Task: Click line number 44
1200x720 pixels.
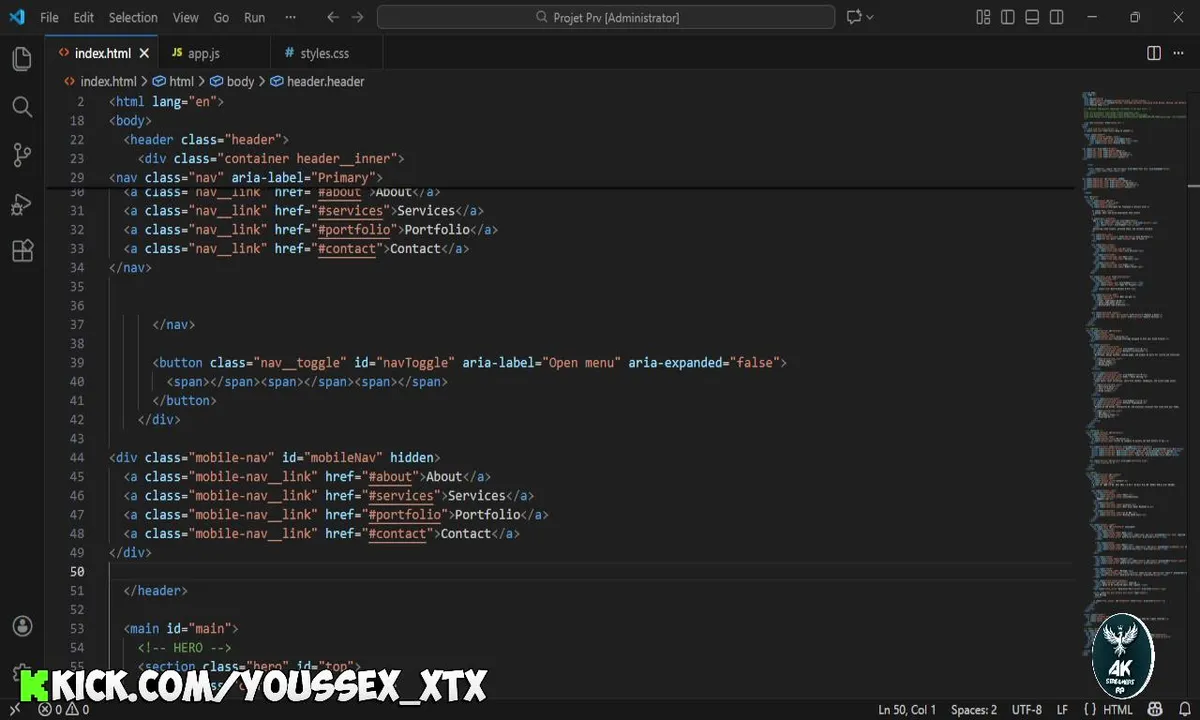Action: [x=77, y=458]
